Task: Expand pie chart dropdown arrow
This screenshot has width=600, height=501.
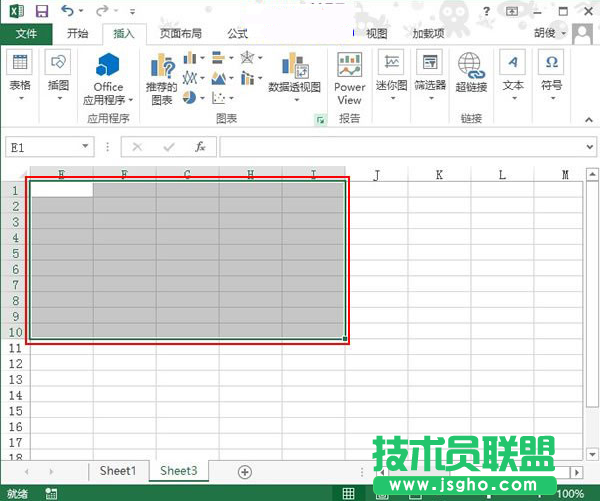Action: [x=202, y=98]
